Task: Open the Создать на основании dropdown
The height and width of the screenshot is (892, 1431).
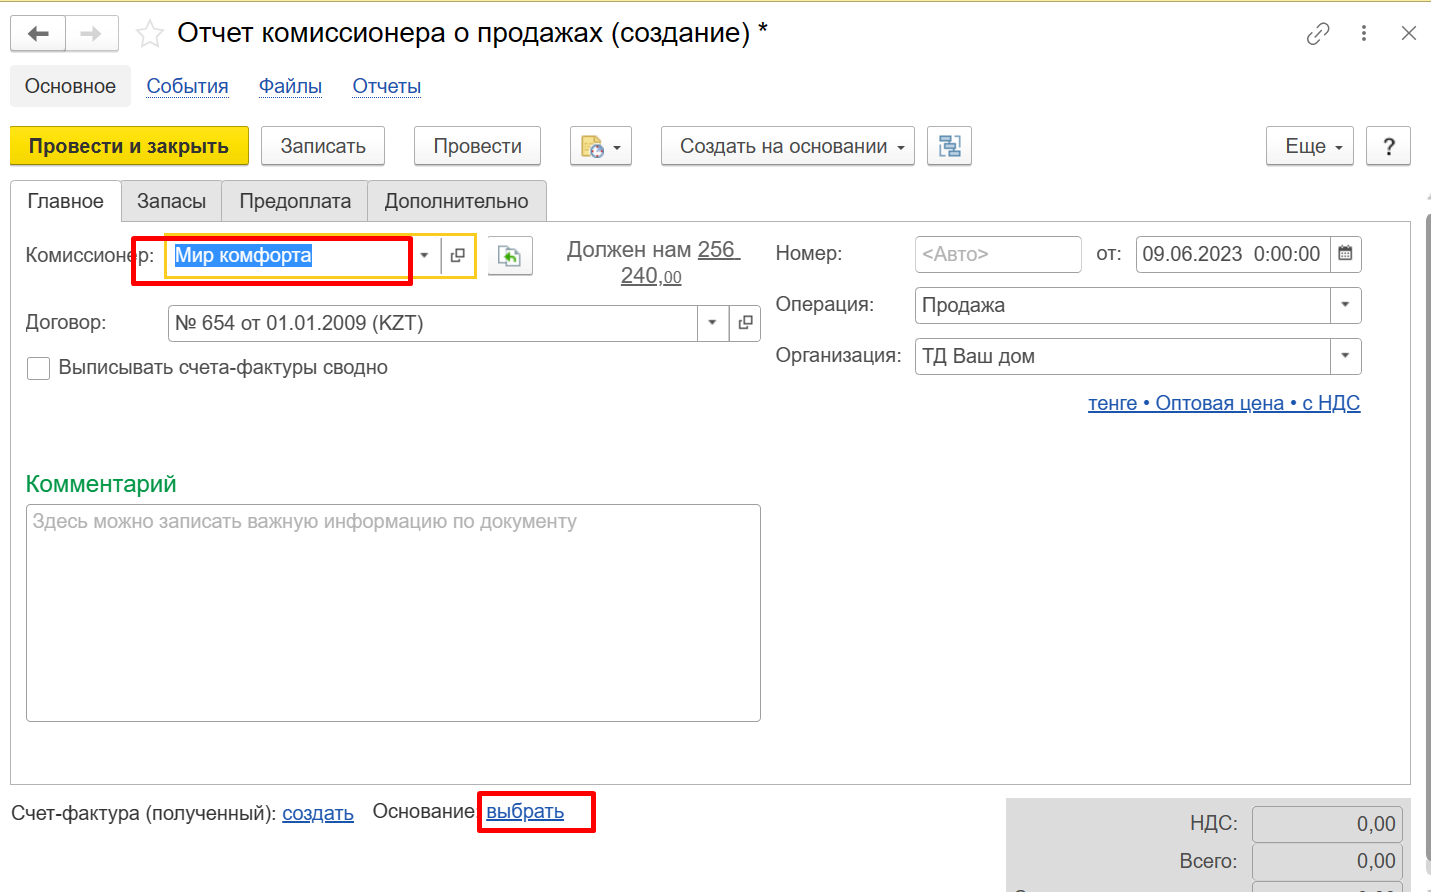Action: 787,146
